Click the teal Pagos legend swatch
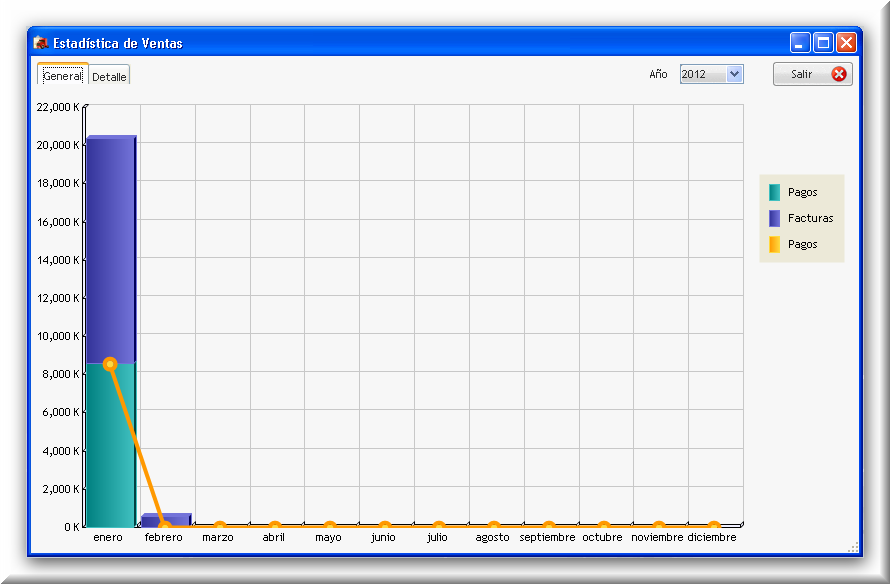 pyautogui.click(x=774, y=192)
